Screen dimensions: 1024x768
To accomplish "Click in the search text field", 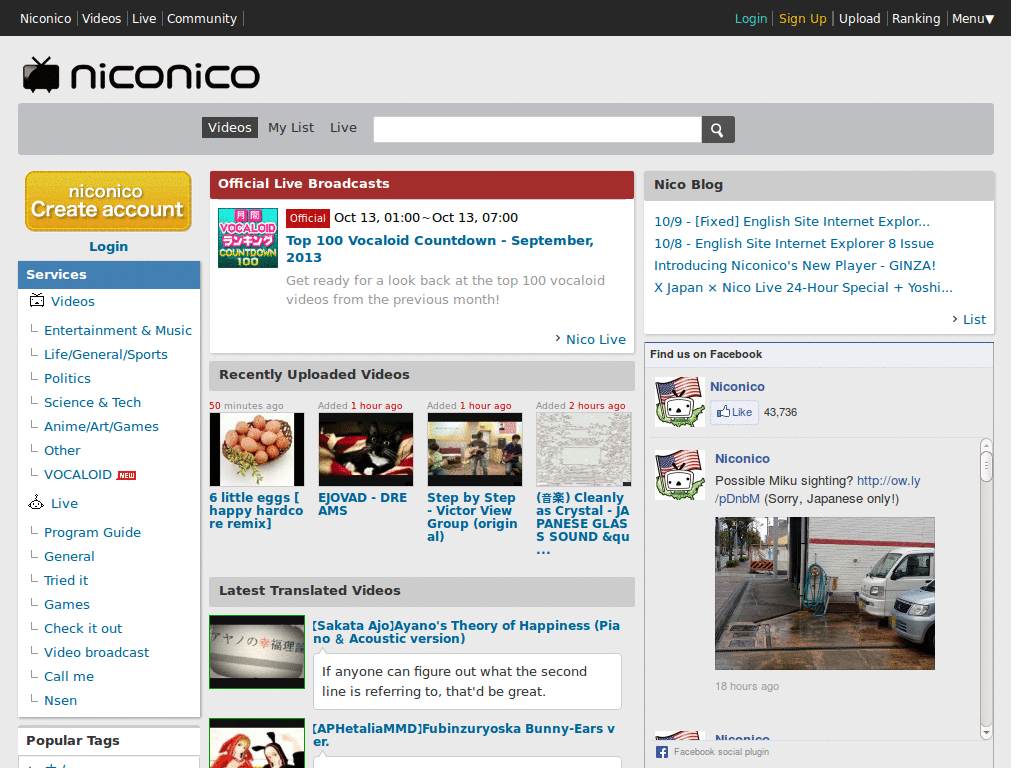I will 537,129.
